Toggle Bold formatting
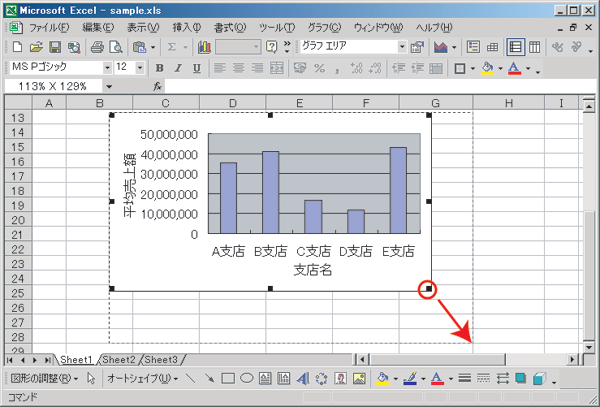 click(x=158, y=68)
